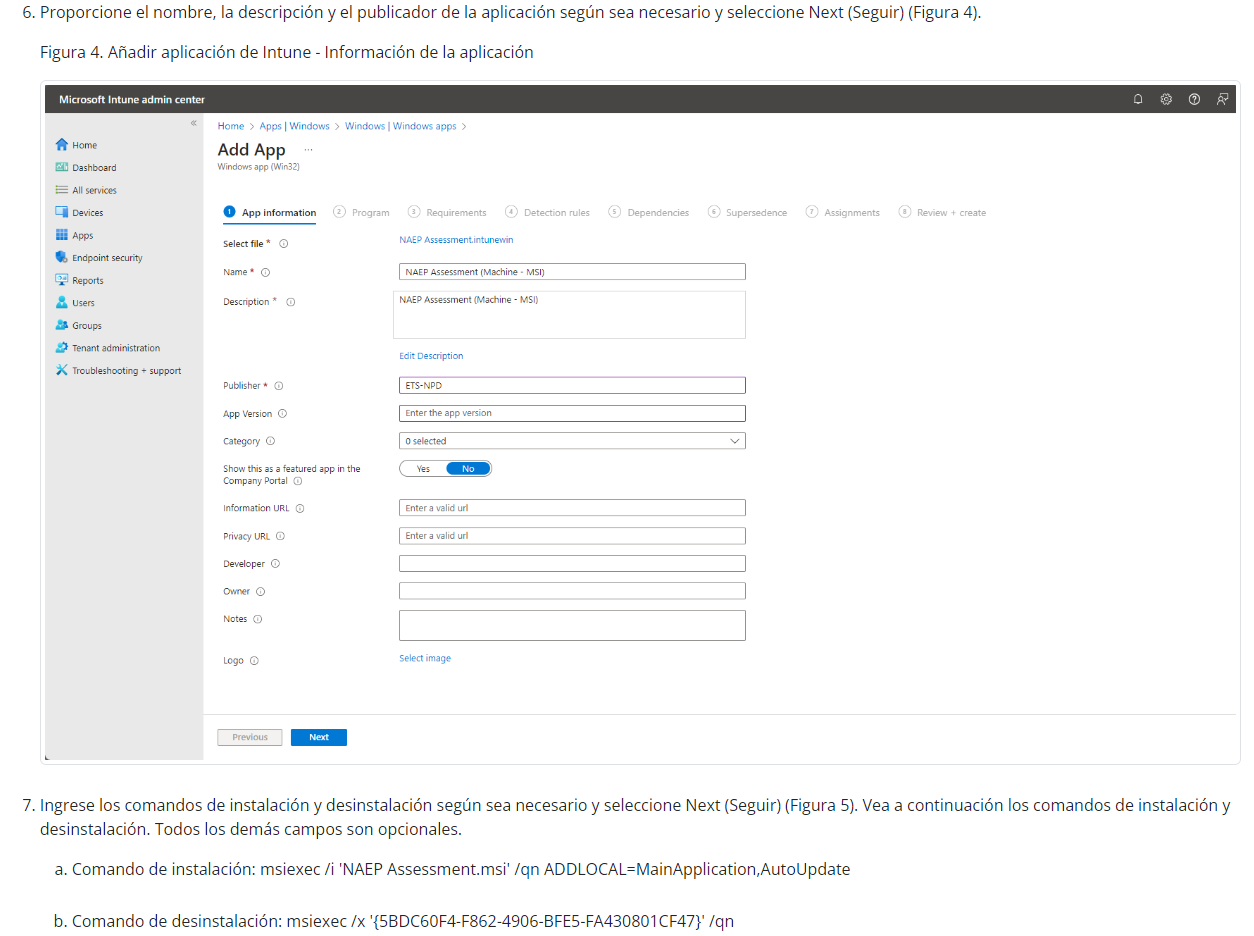Click the feedback person icon
This screenshot has height=936, width=1254.
(1222, 99)
